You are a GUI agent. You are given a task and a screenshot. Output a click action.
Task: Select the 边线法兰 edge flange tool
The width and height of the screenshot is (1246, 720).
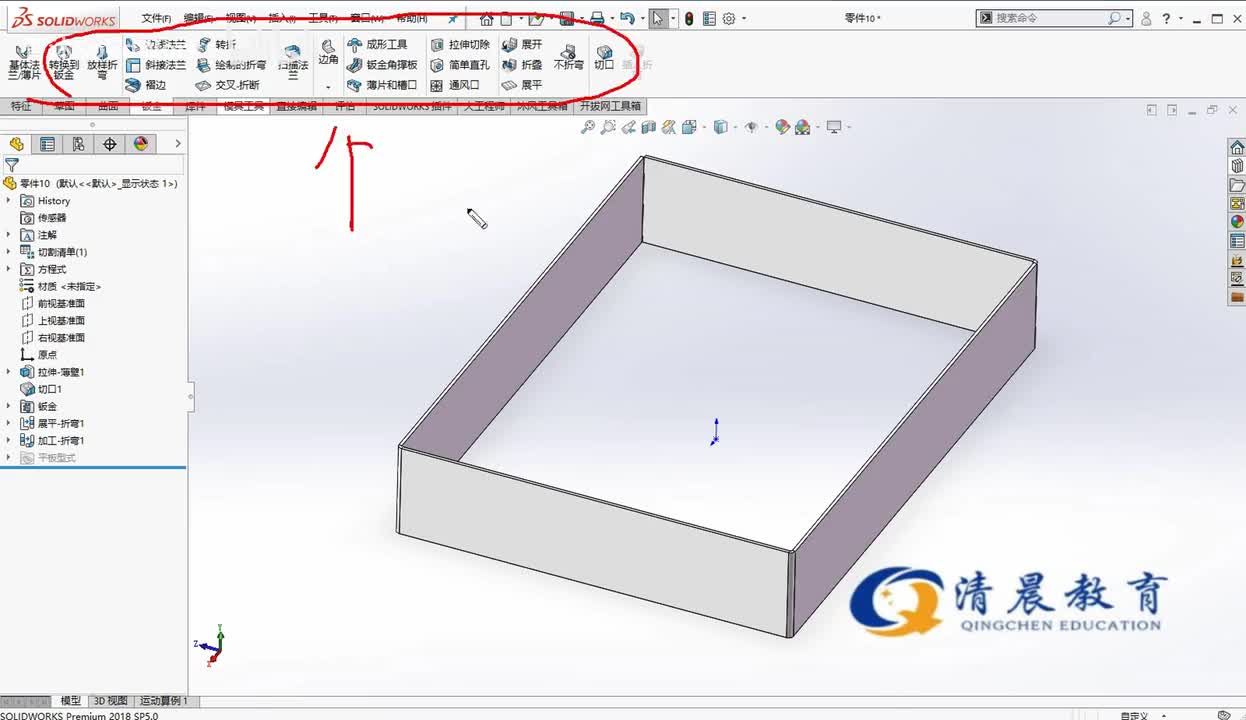(156, 45)
